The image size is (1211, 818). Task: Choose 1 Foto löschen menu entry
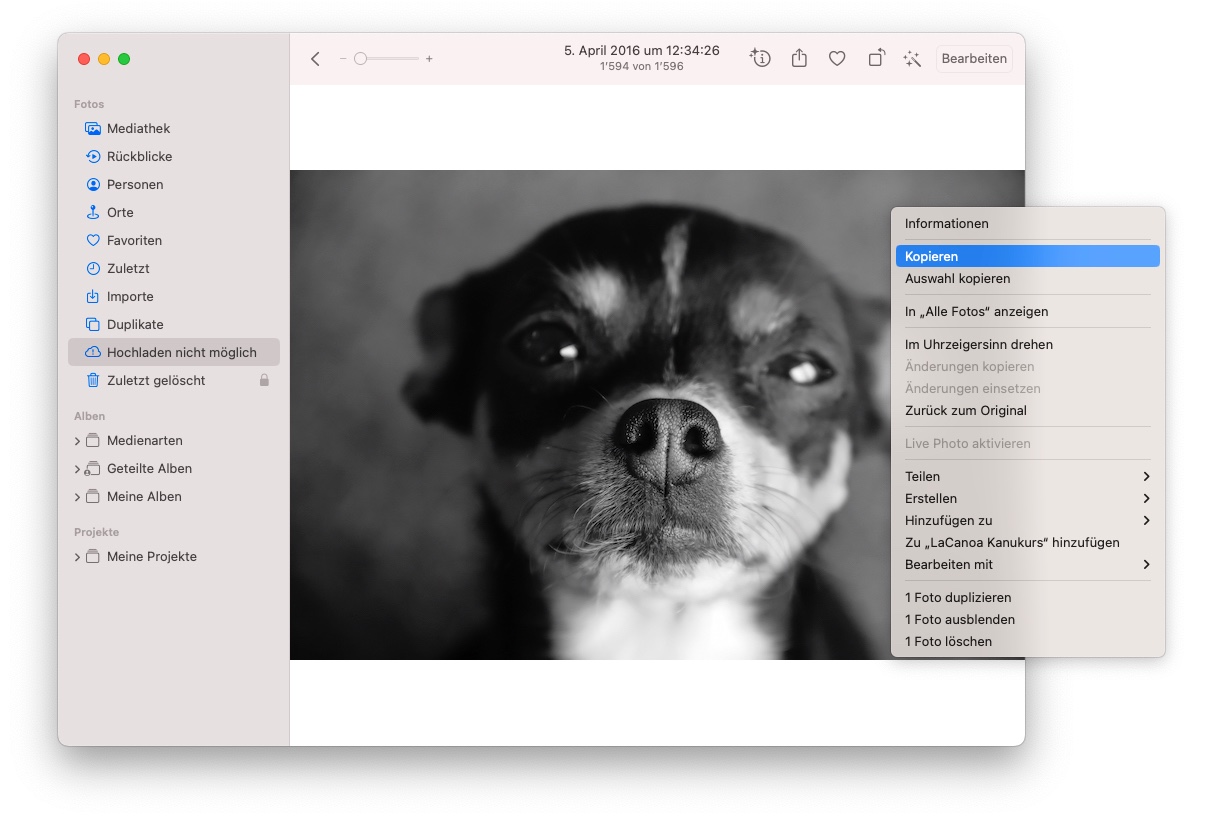coord(948,641)
